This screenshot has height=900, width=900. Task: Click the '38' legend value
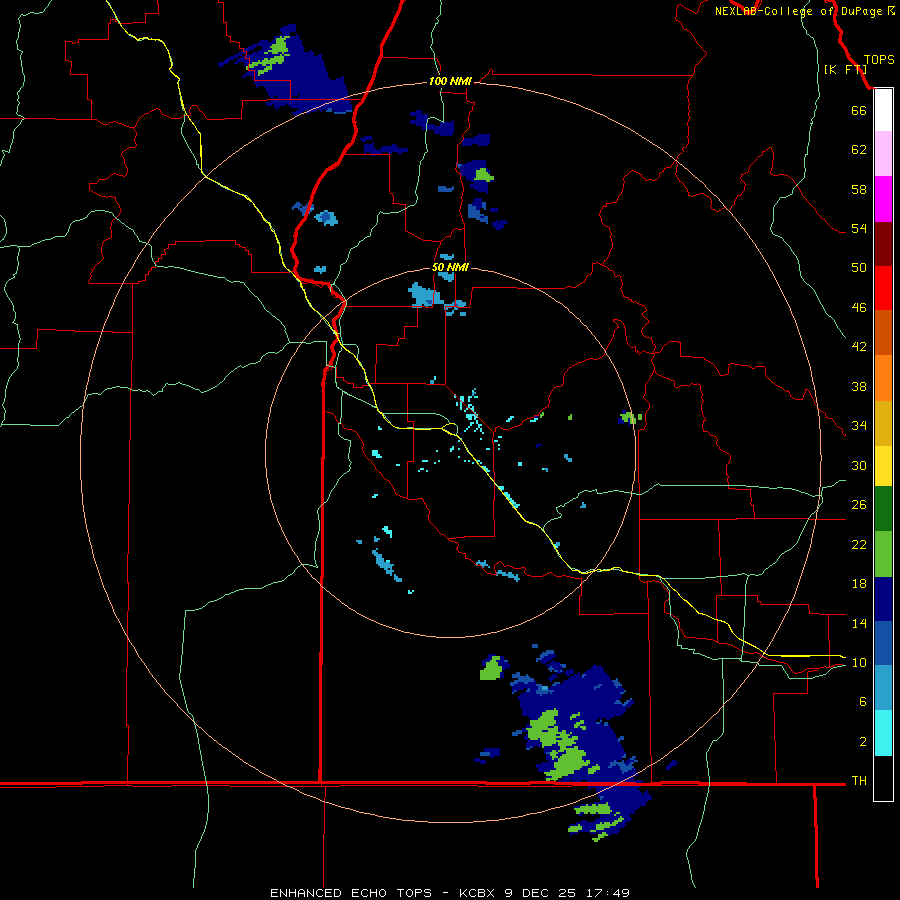tap(859, 386)
